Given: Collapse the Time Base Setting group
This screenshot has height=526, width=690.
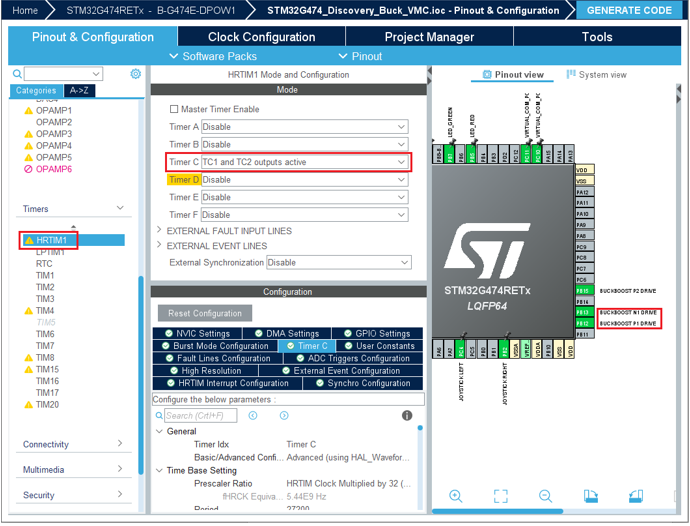Looking at the screenshot, I should (159, 471).
